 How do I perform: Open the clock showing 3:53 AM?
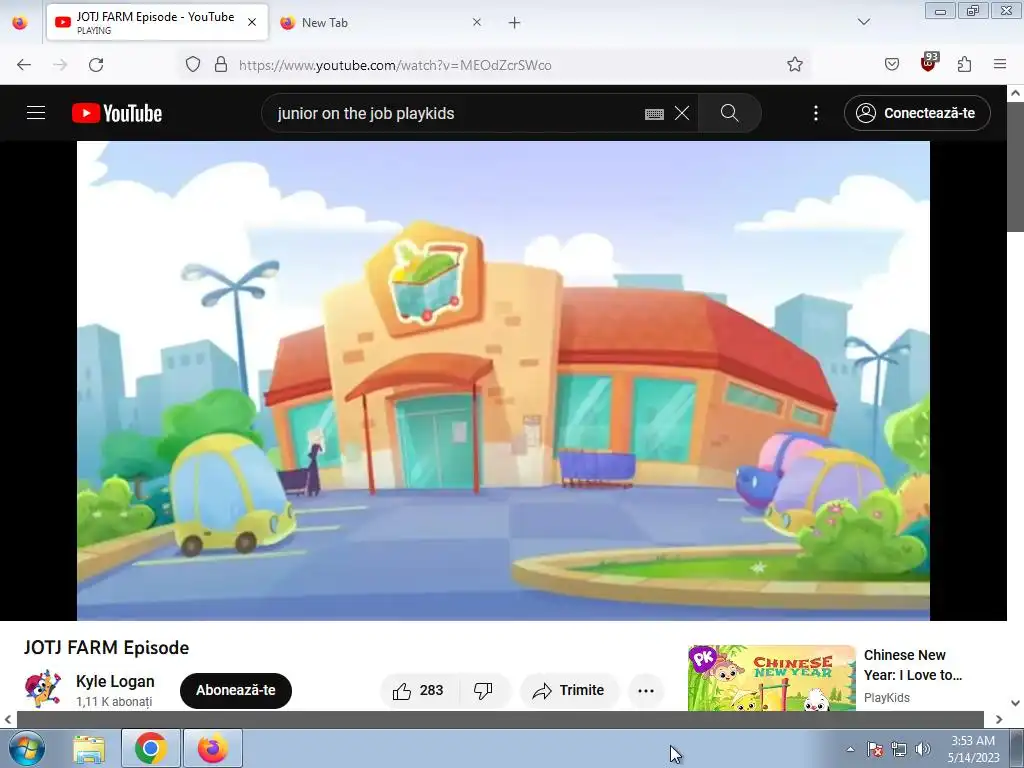point(973,749)
